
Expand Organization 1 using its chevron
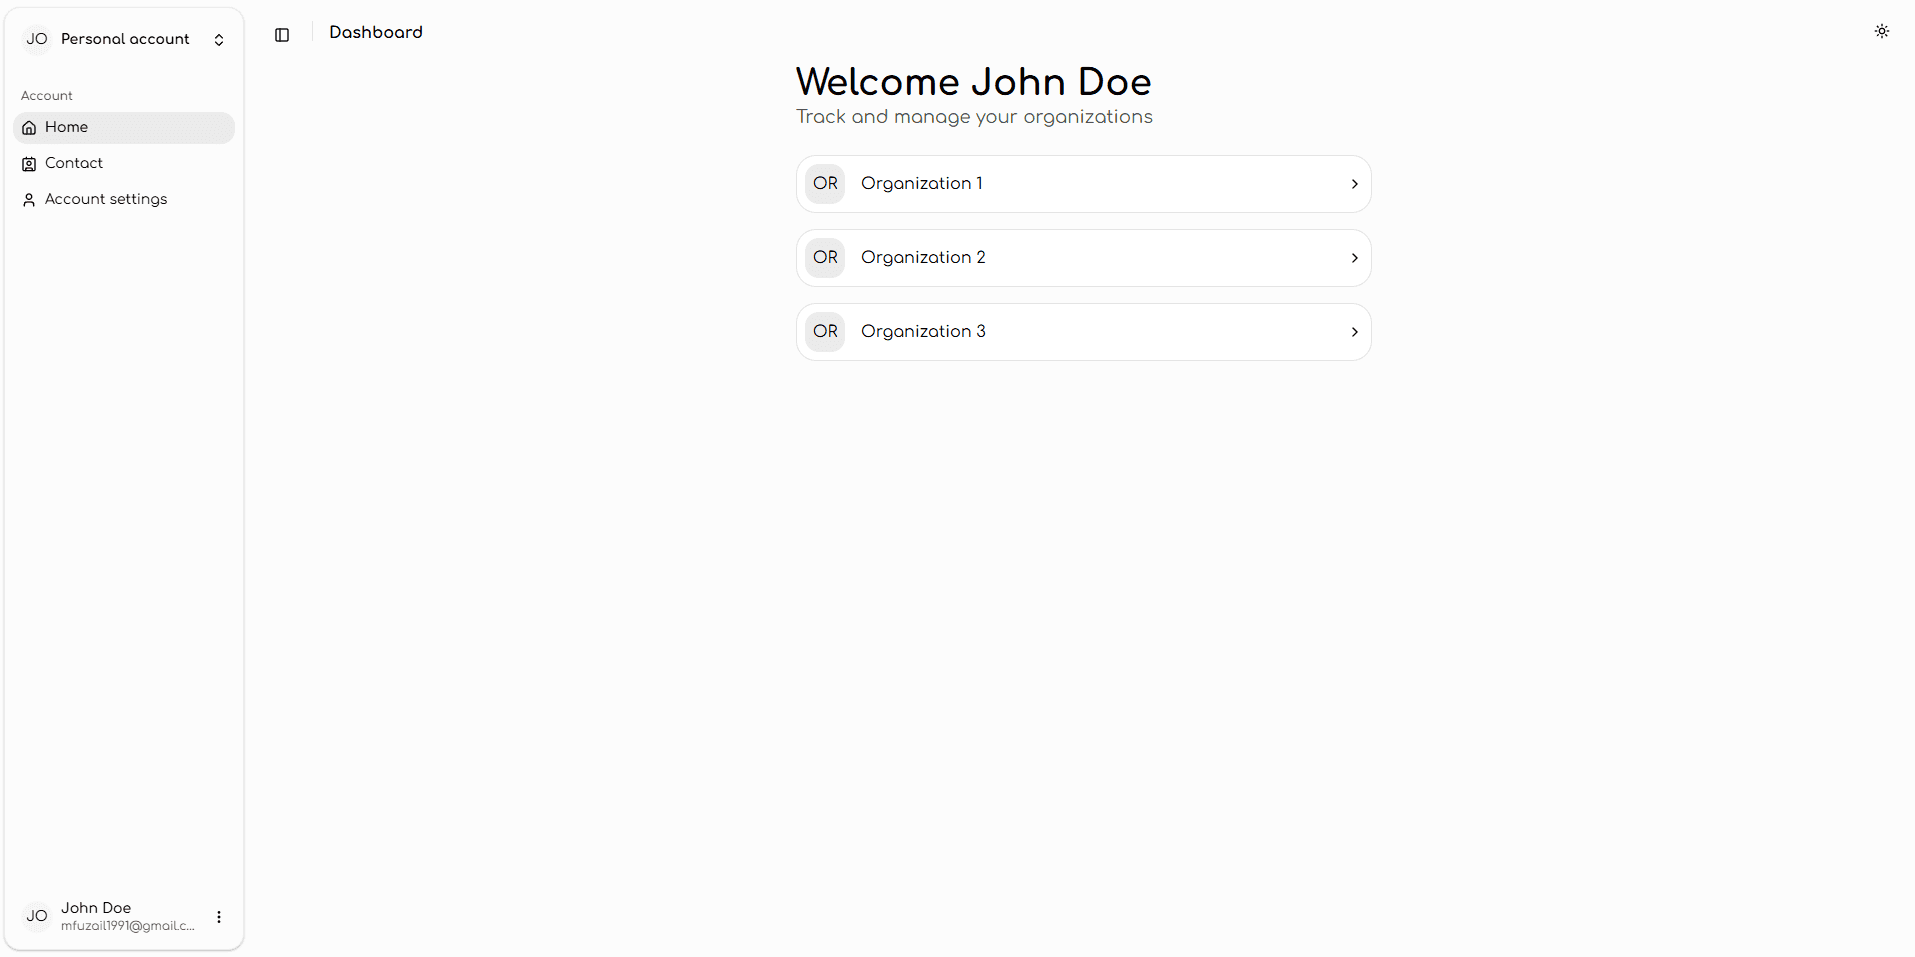pos(1354,184)
